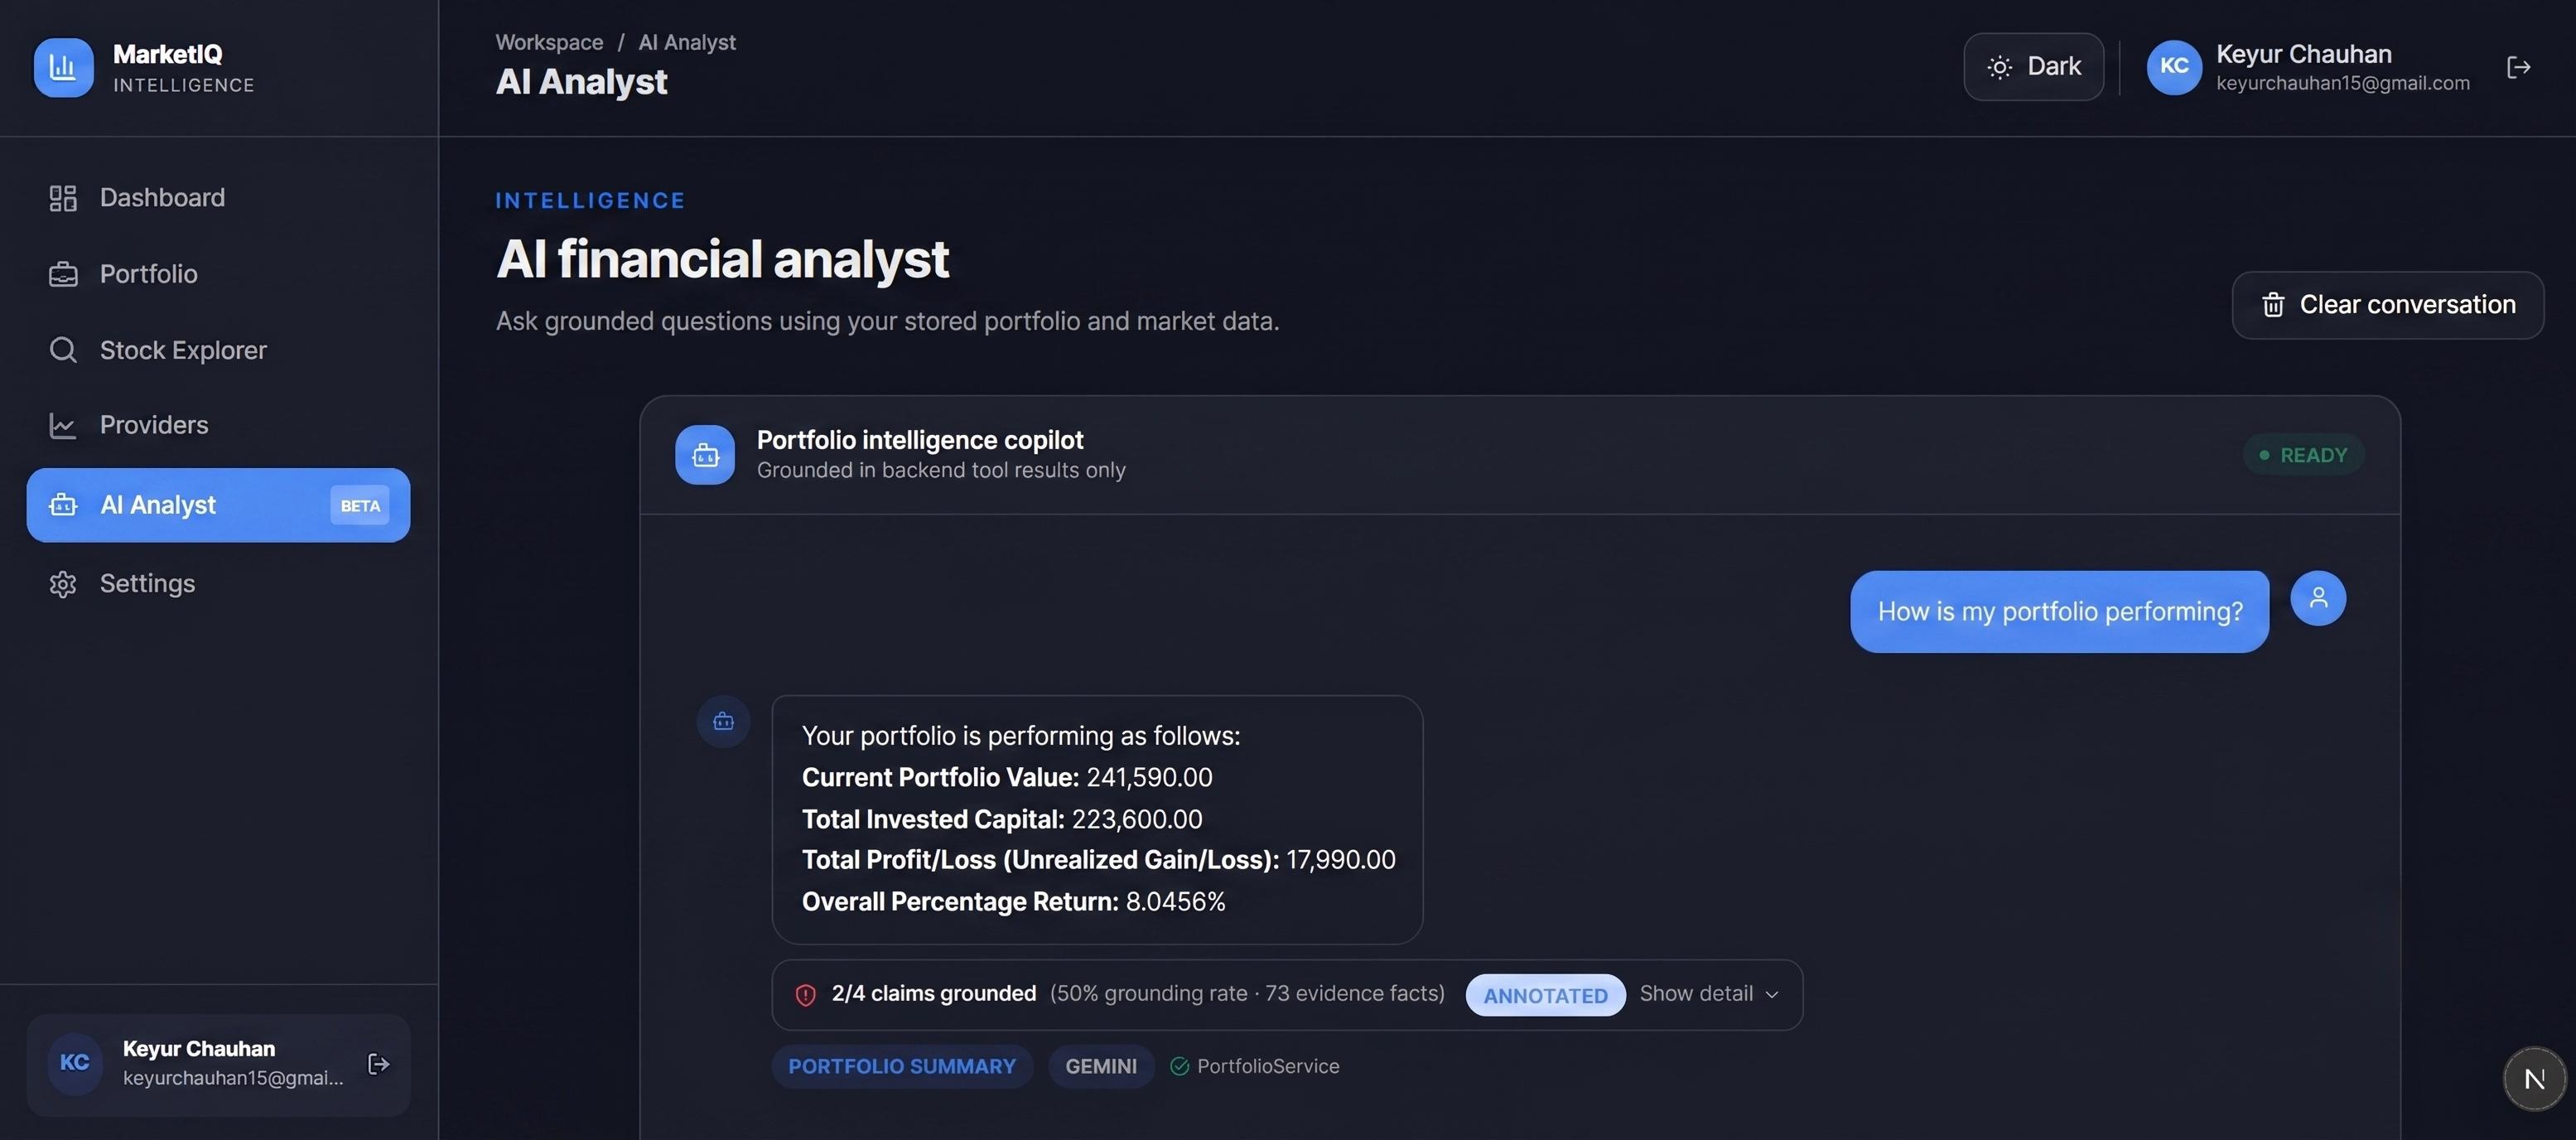This screenshot has width=2576, height=1140.
Task: Open the Portfolio page
Action: [218, 274]
